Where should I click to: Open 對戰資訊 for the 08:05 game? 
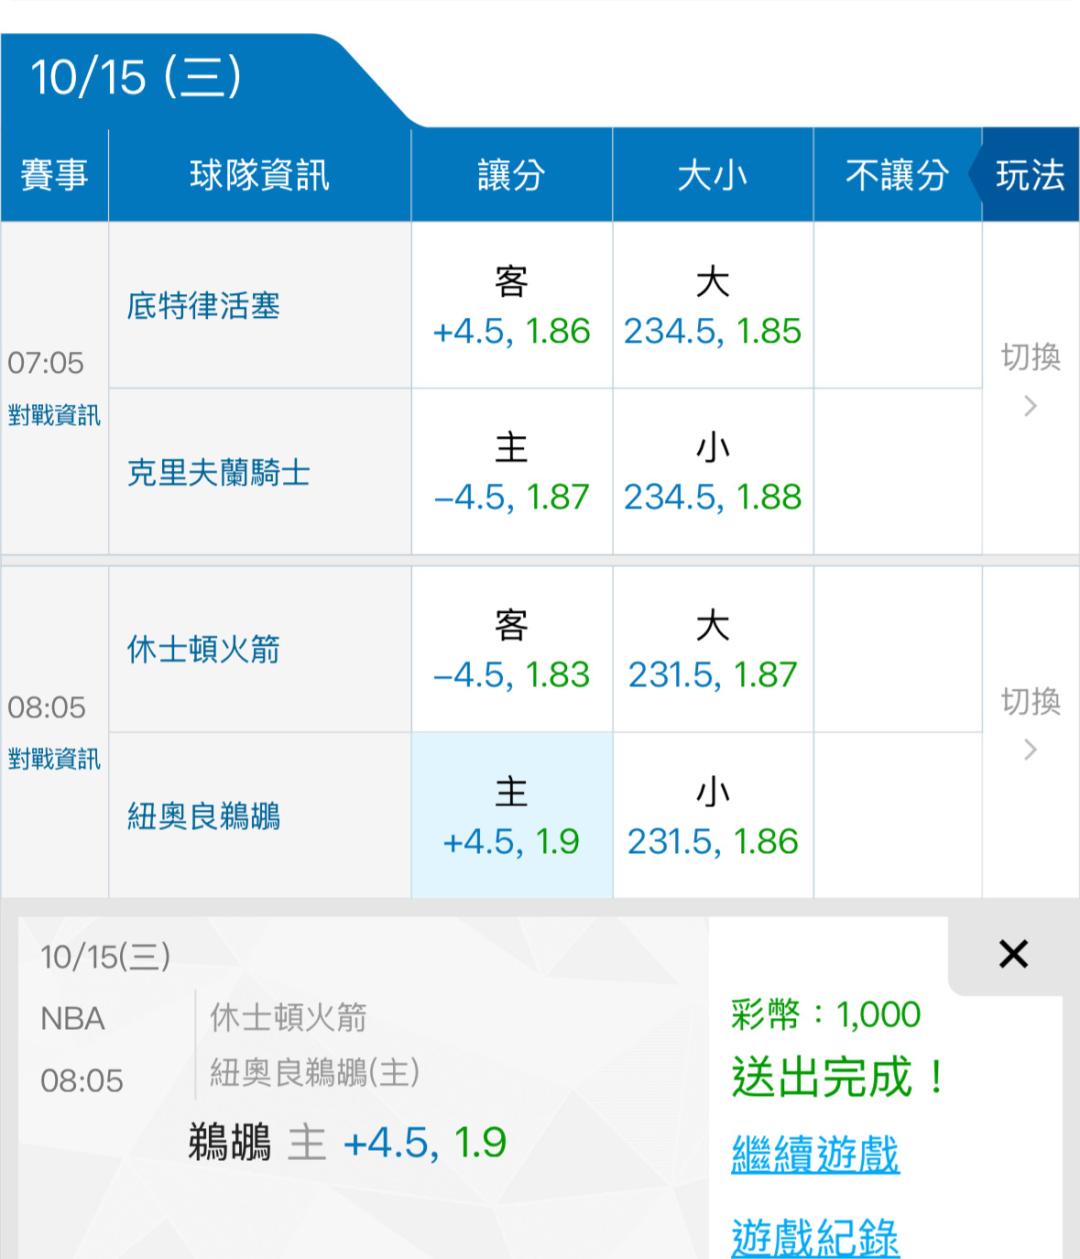click(54, 759)
